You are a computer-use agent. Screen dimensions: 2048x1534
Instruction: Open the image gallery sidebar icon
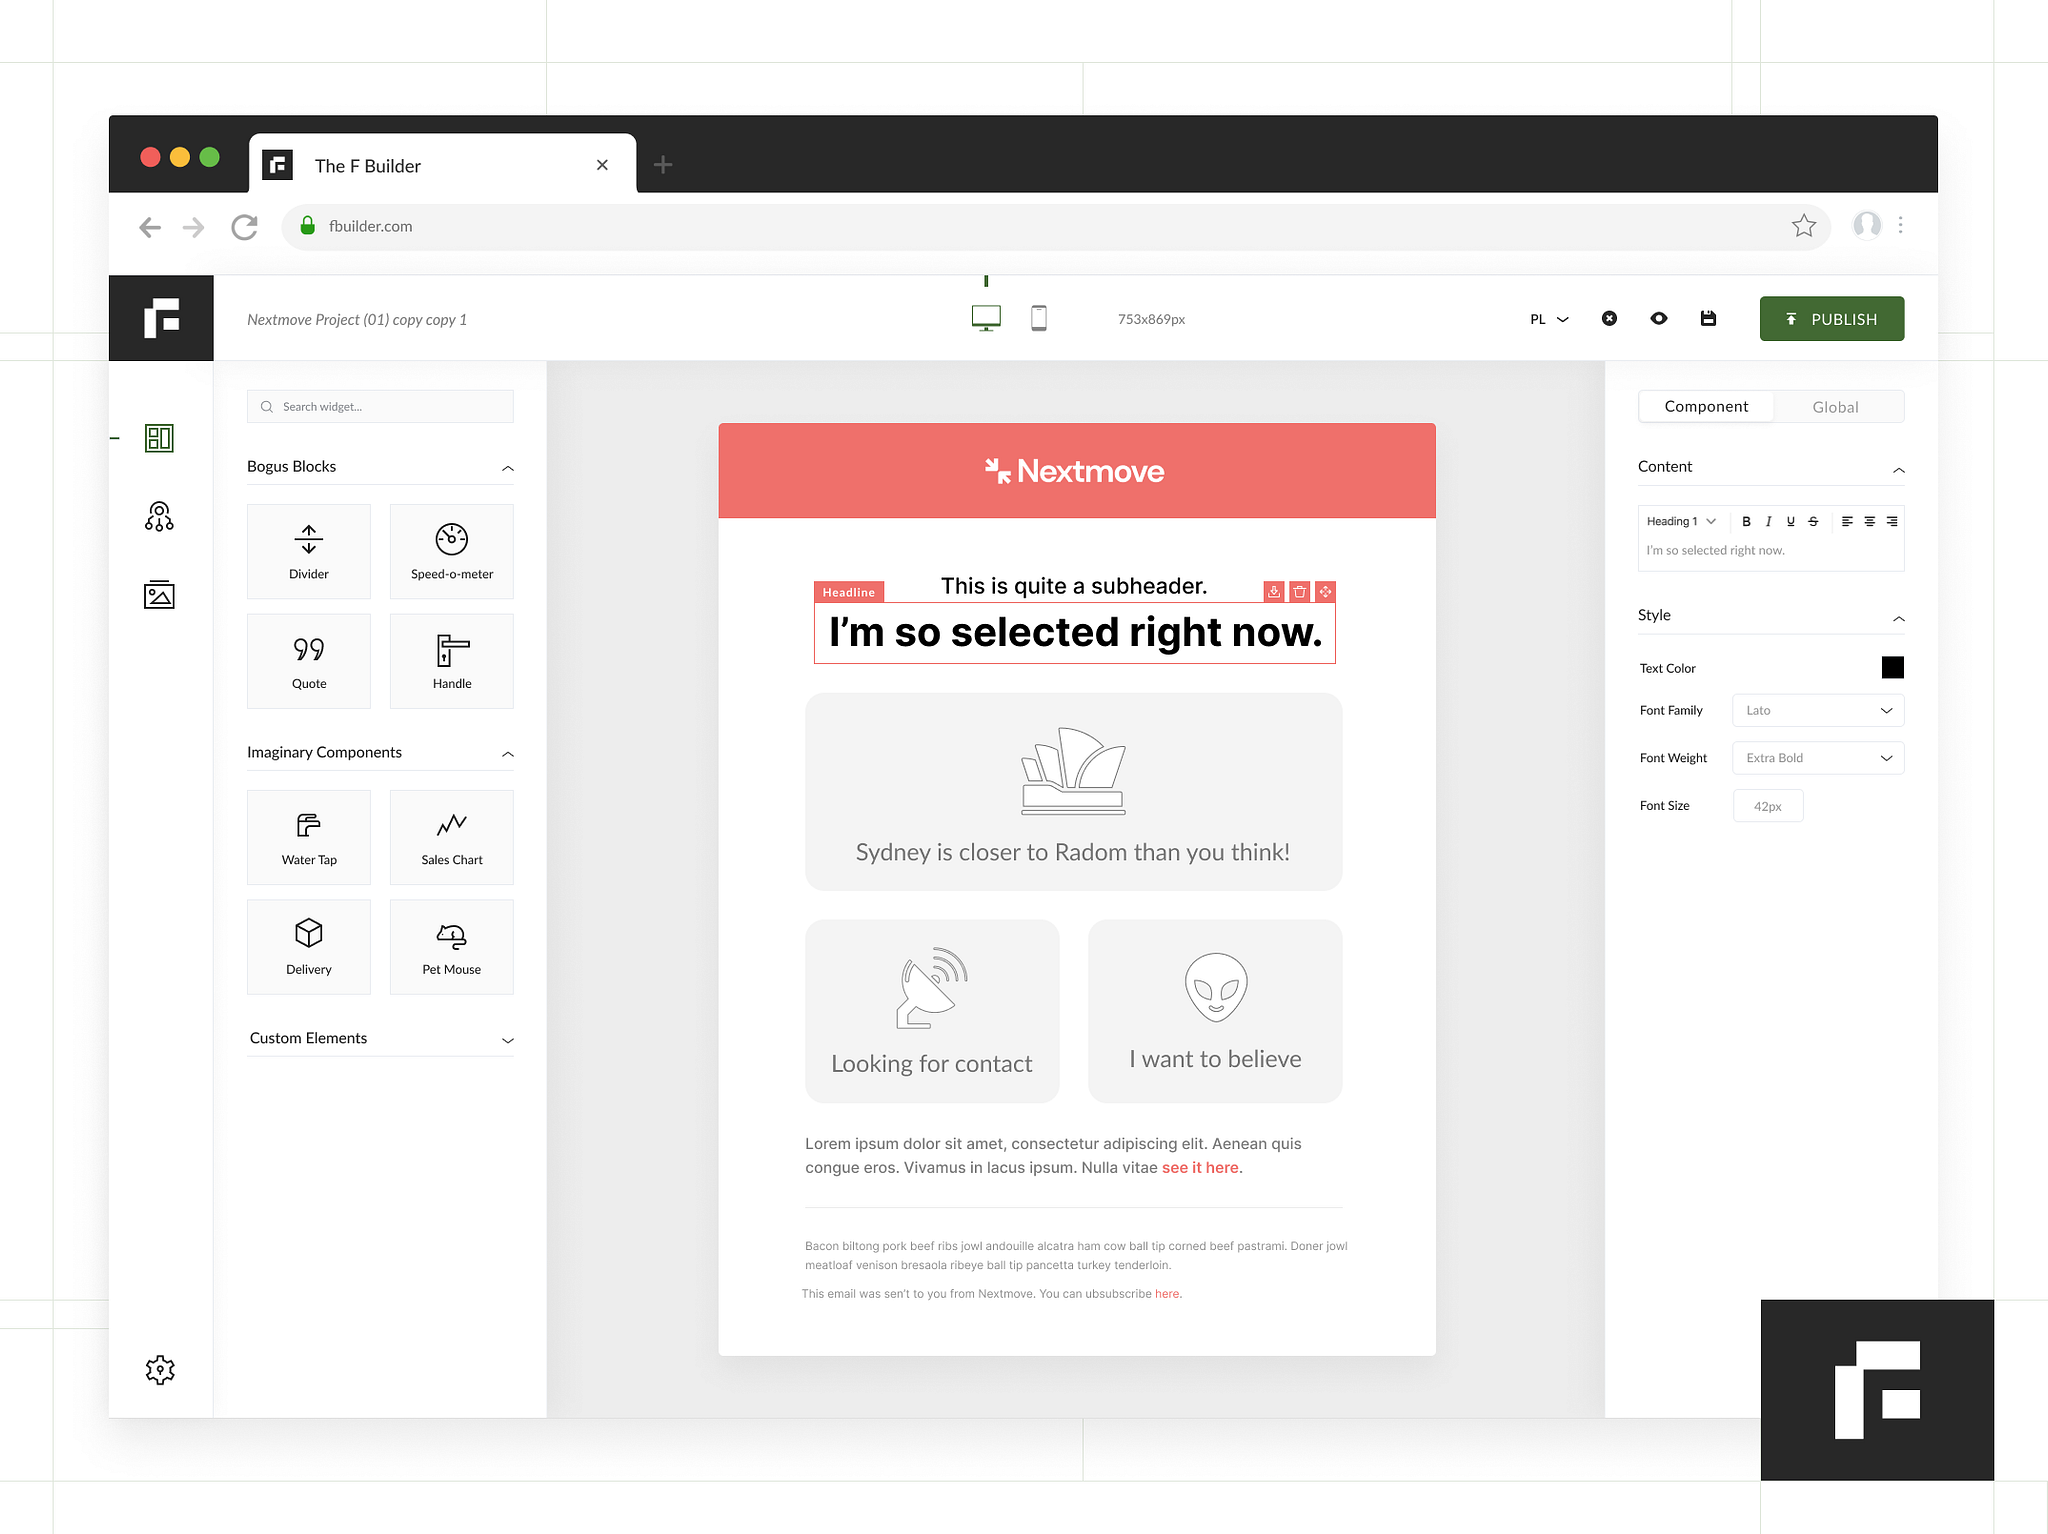pyautogui.click(x=159, y=595)
